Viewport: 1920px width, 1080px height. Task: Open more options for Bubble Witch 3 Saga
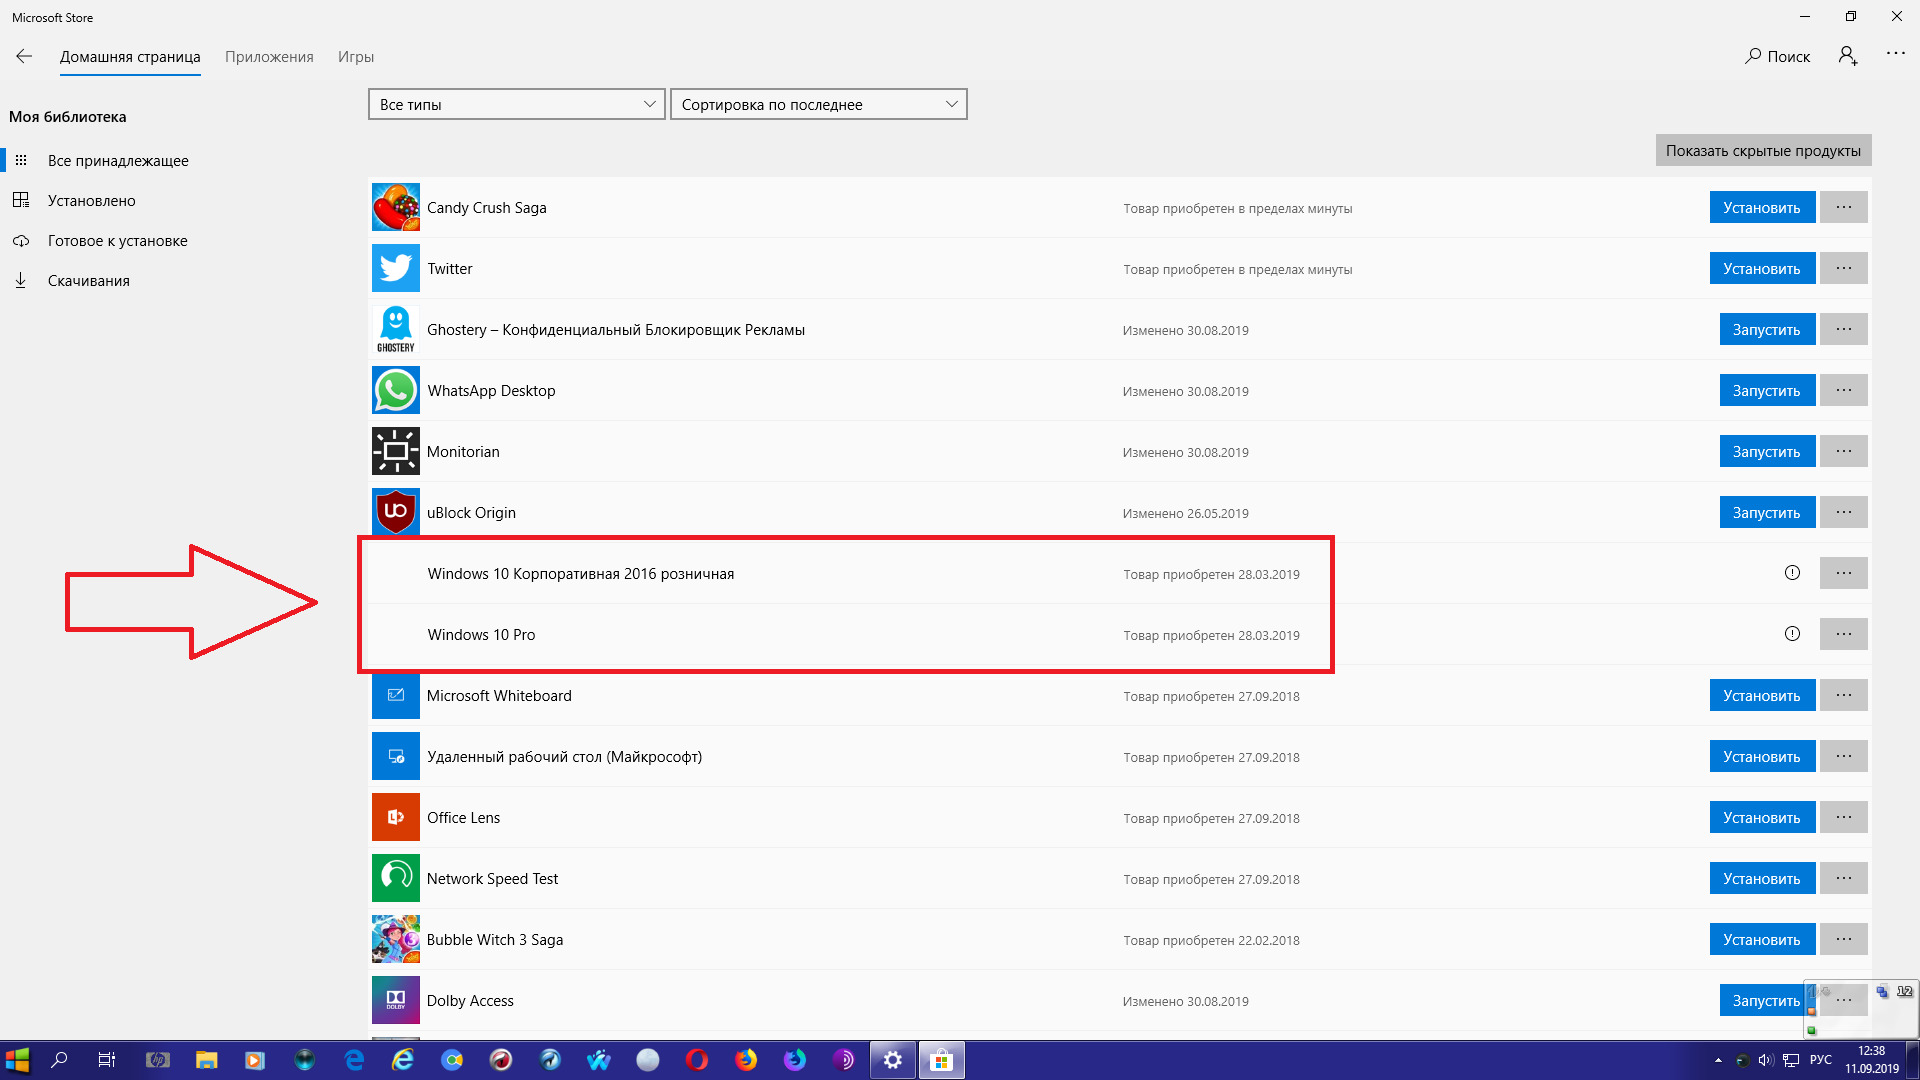pos(1844,940)
